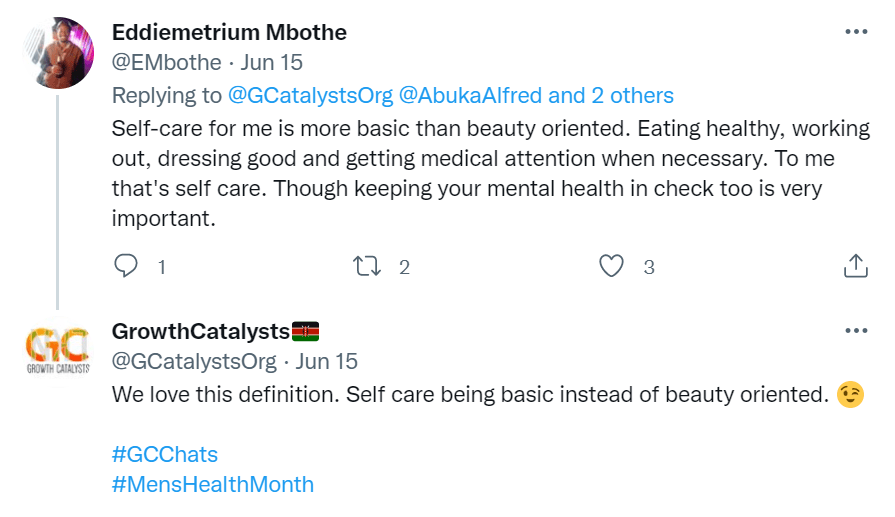Reply to Eddiemetrium Mbothe's tweet
895x517 pixels.
(126, 266)
